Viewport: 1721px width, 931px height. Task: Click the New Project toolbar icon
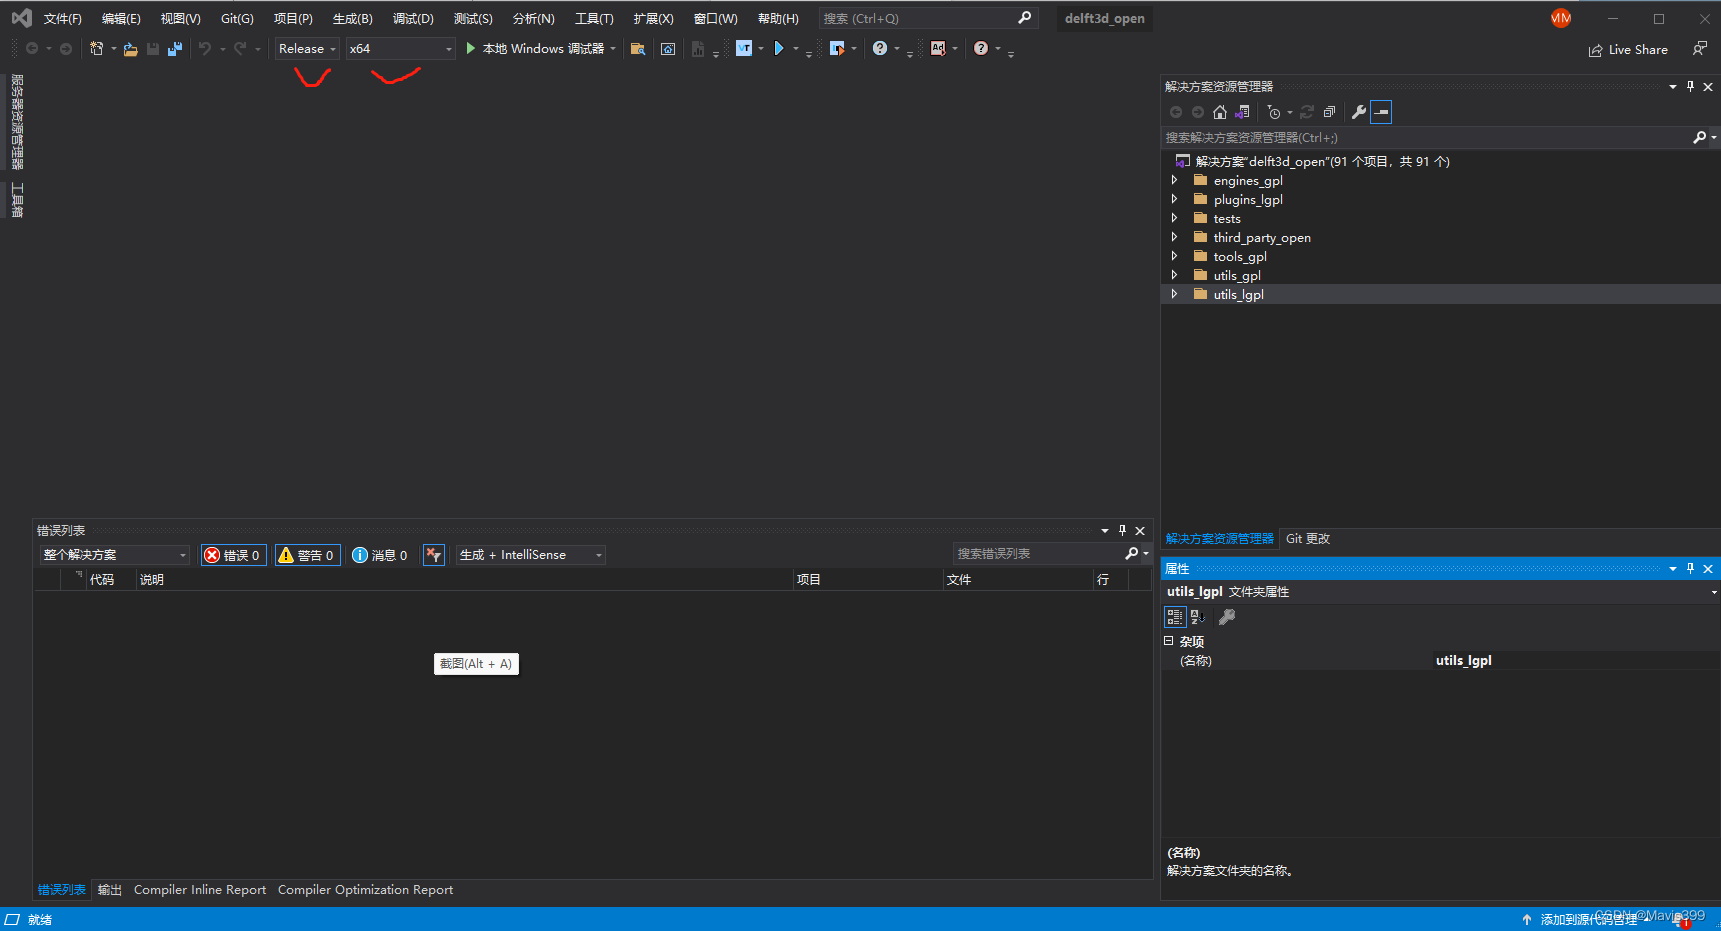pyautogui.click(x=97, y=49)
